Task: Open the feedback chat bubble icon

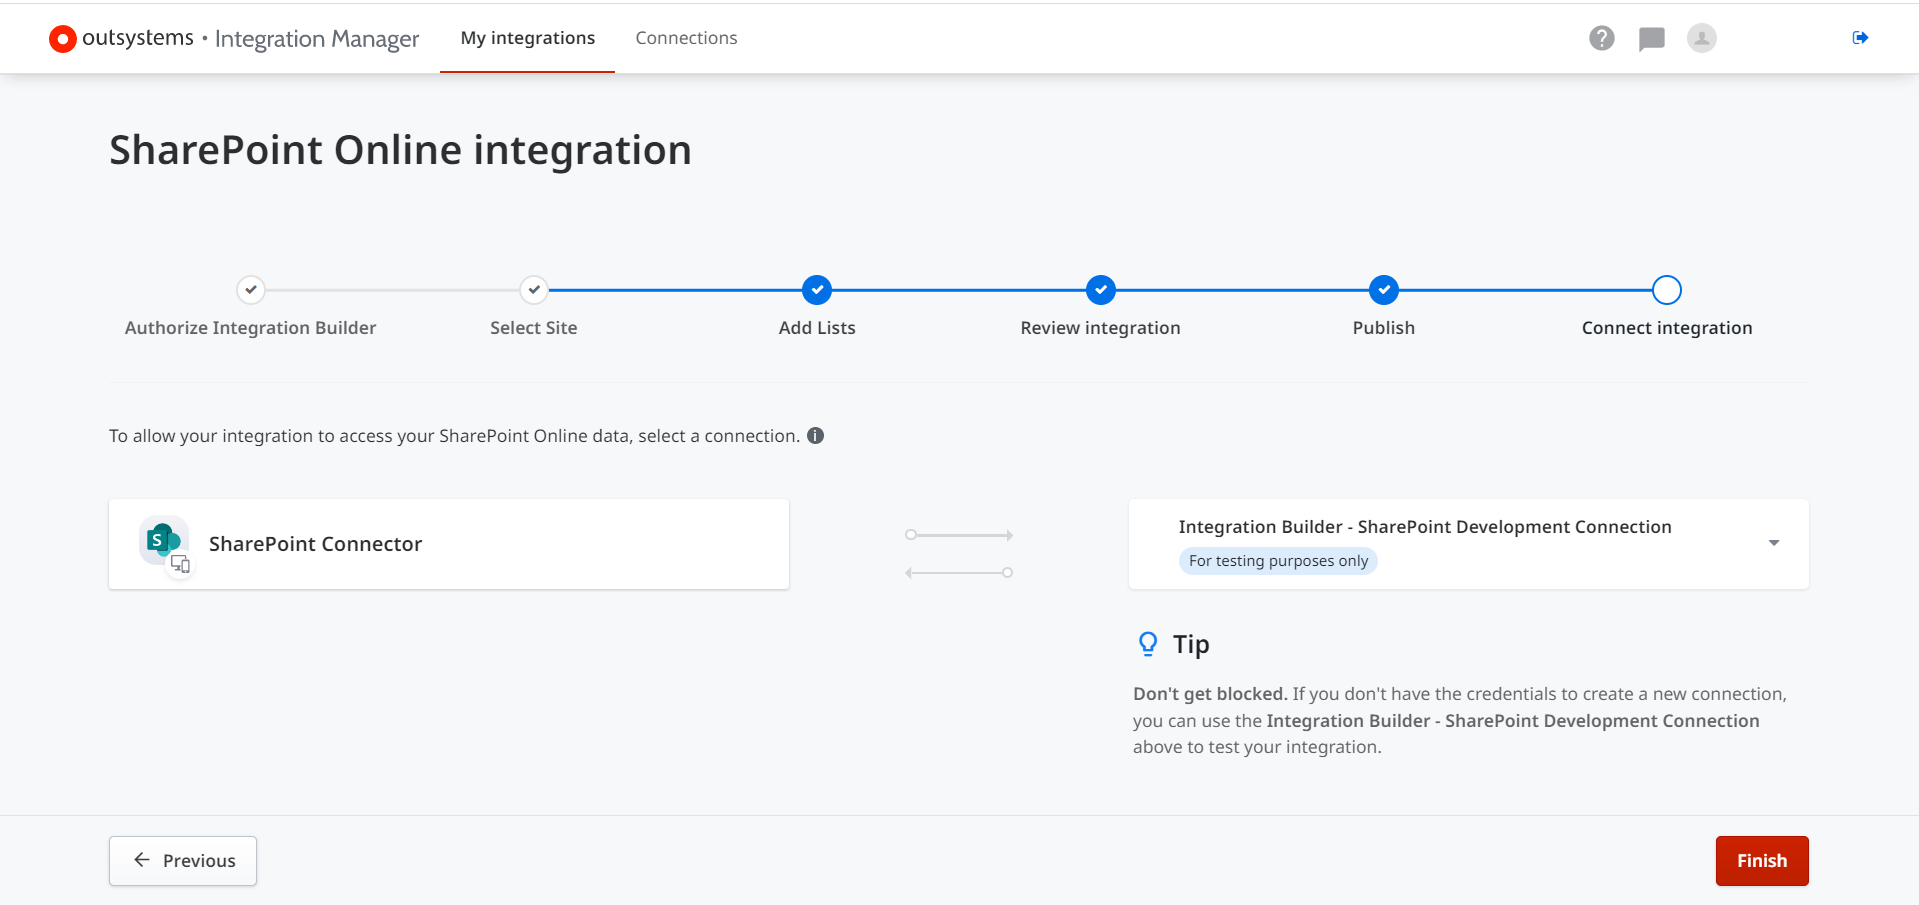Action: pos(1651,39)
